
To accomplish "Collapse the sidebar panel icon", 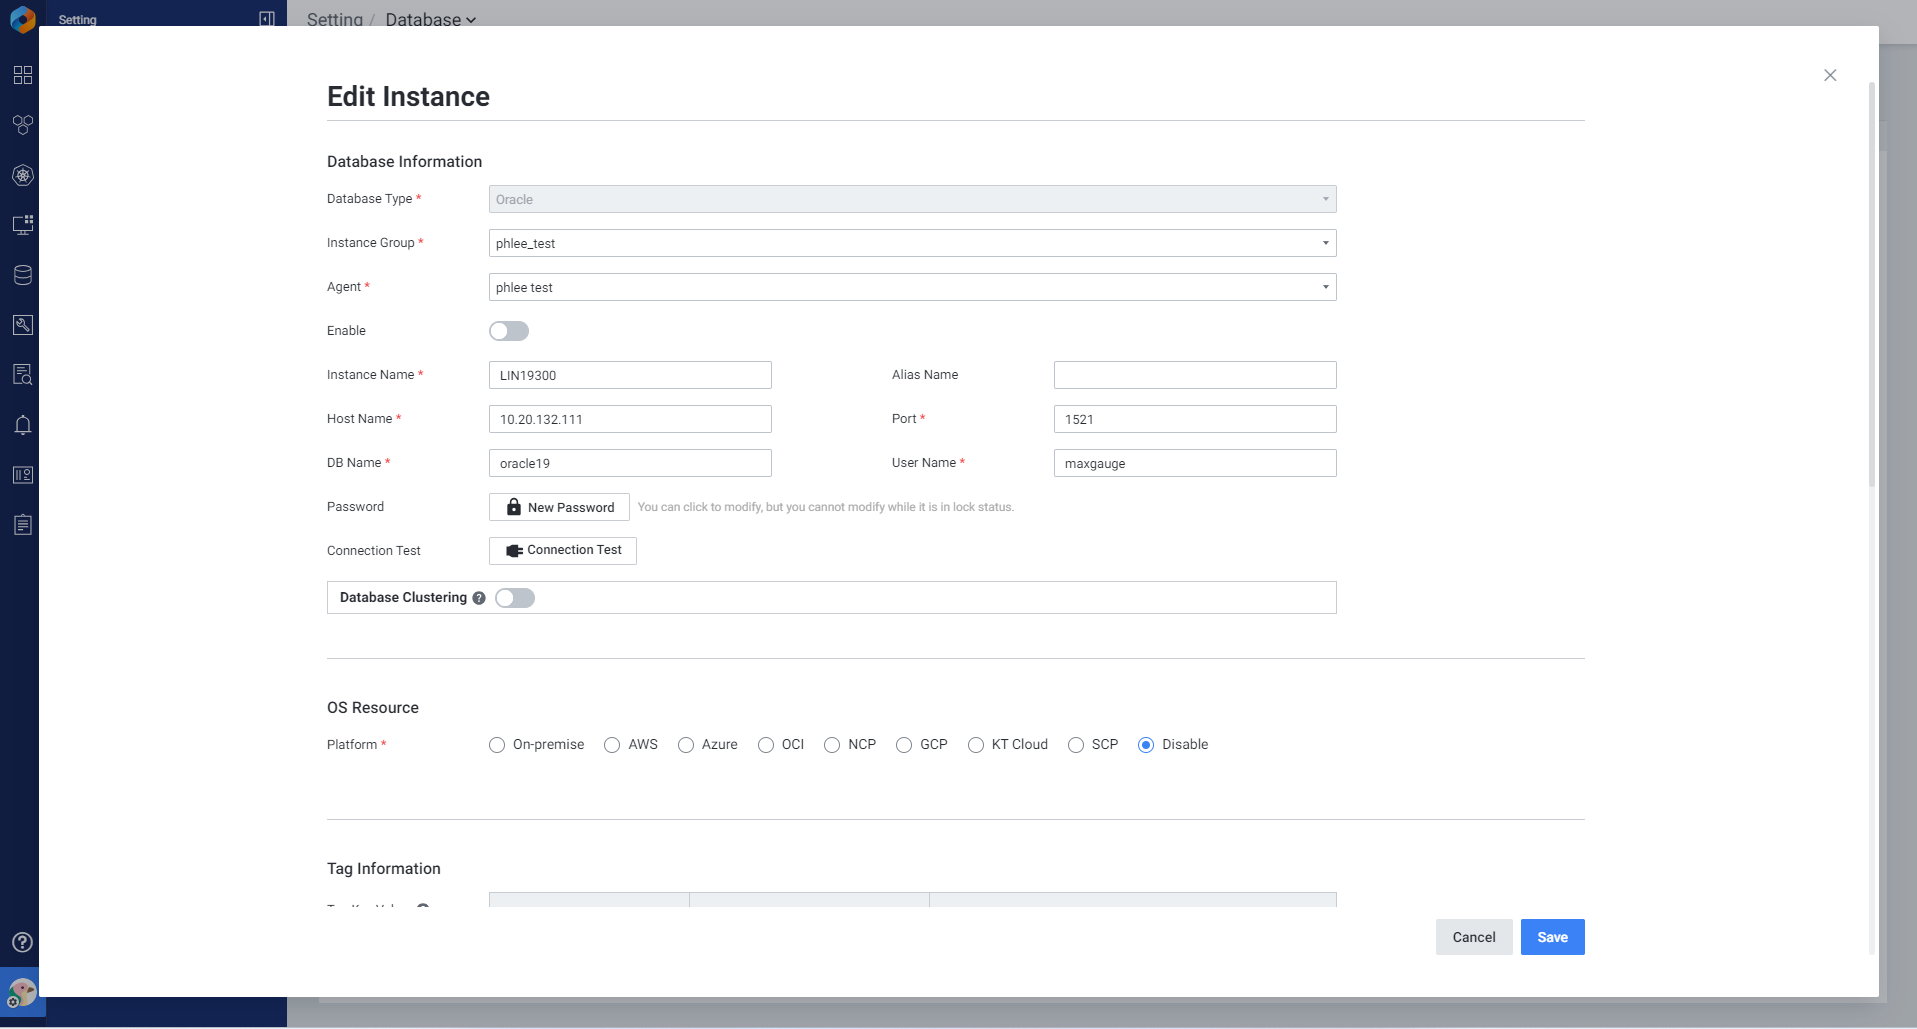I will click(267, 19).
